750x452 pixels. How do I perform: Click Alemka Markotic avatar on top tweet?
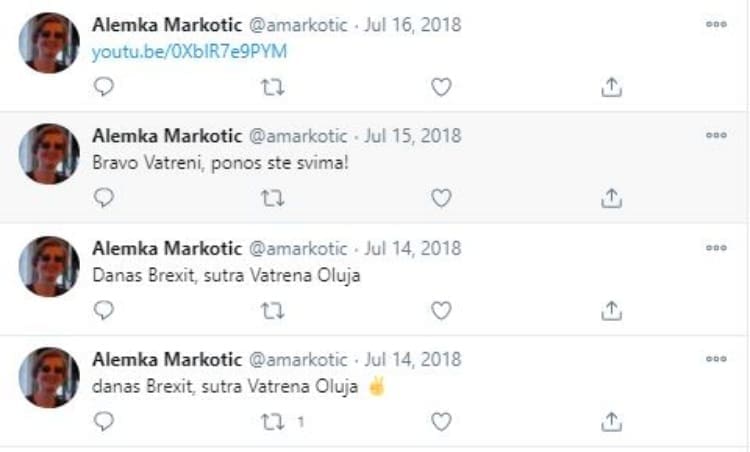pyautogui.click(x=49, y=42)
